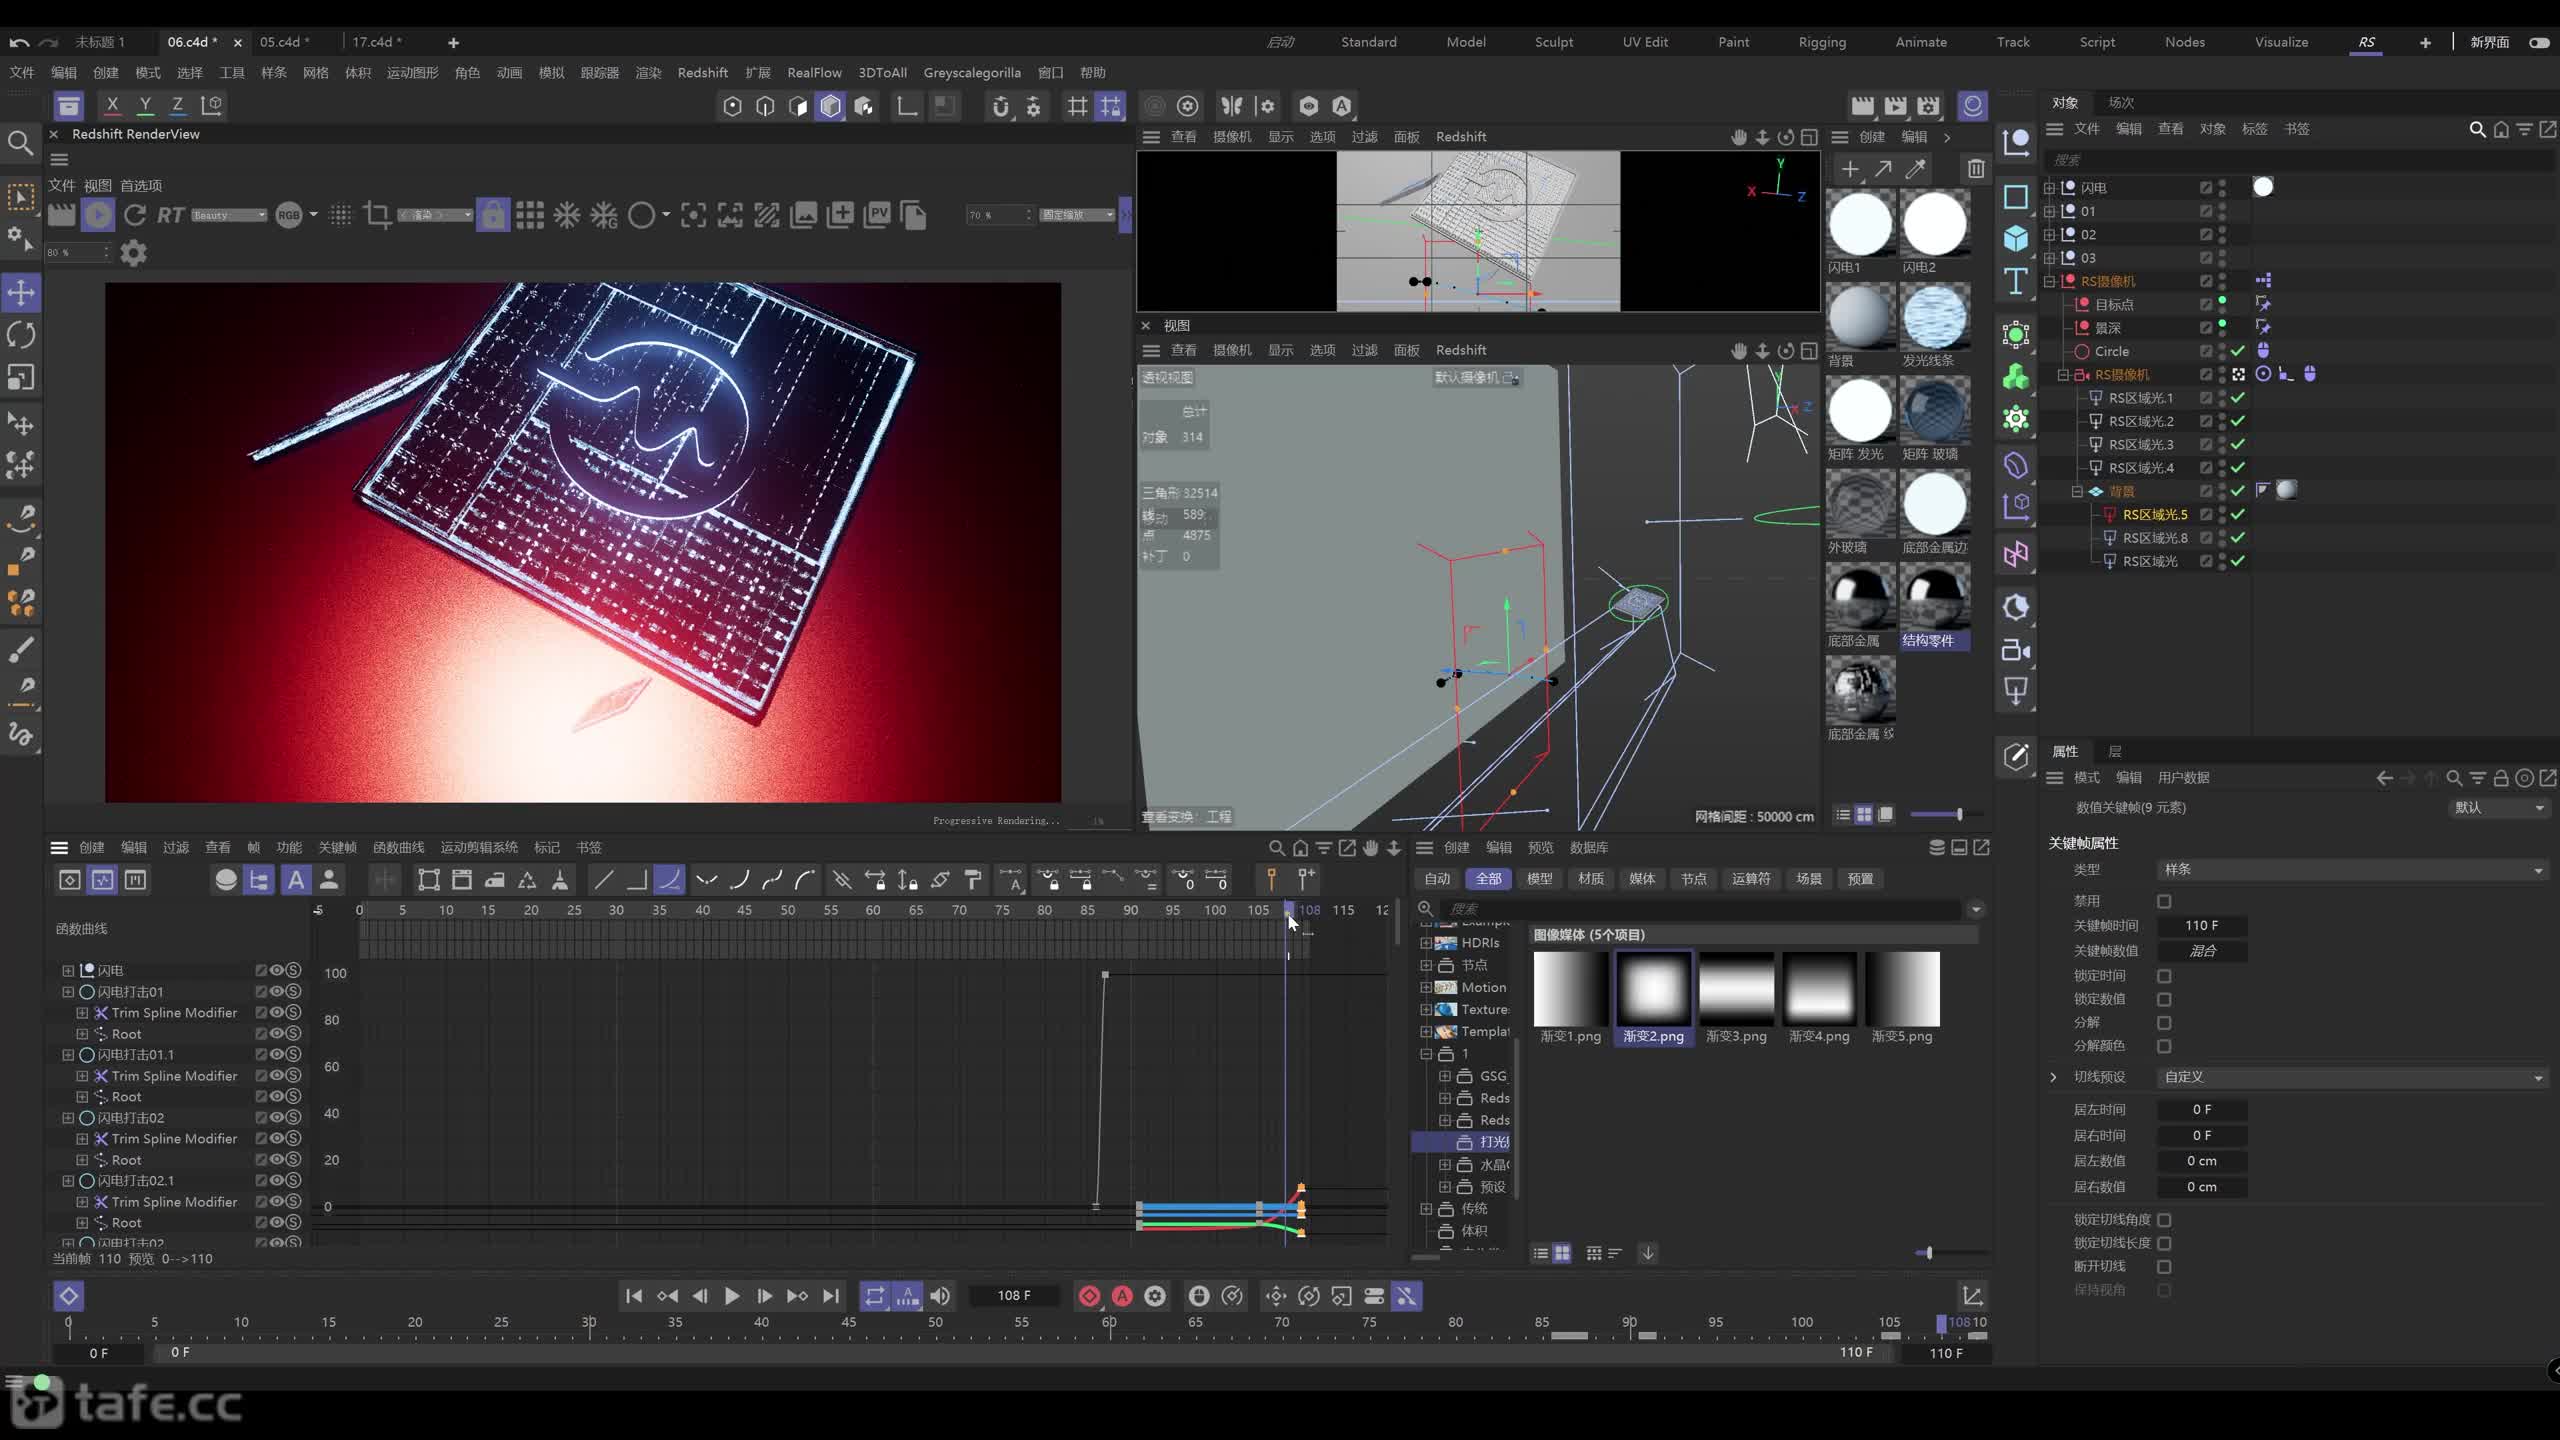2560x1440 pixels.
Task: Toggle the 锁定数值 checkbox
Action: 2164,999
